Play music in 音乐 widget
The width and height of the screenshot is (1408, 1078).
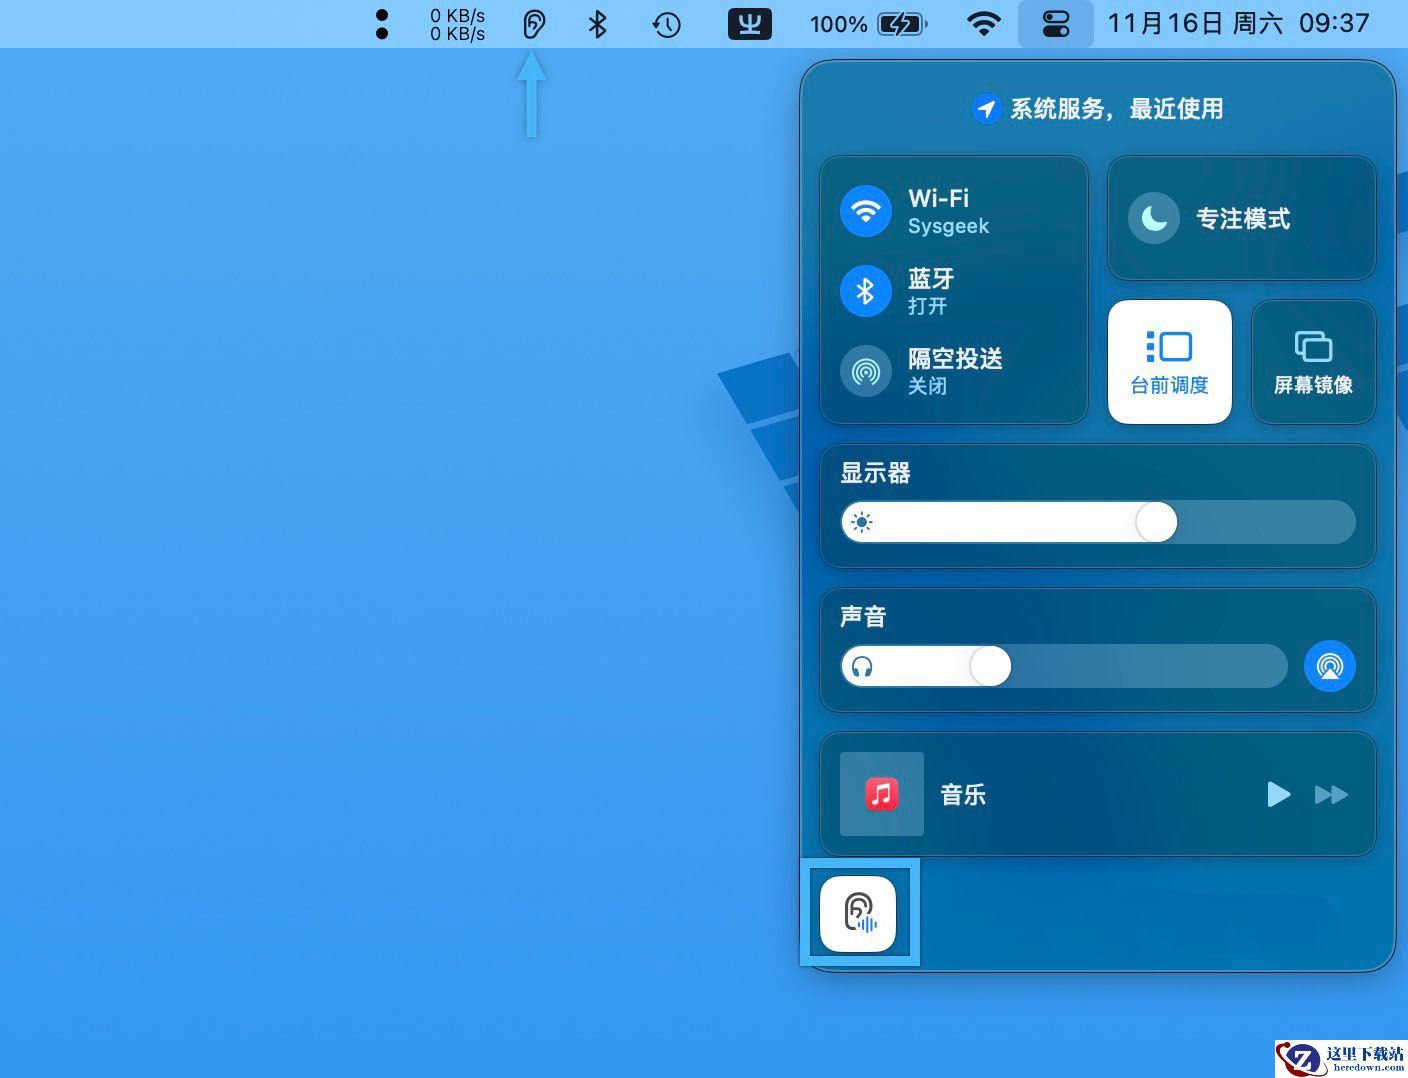pos(1278,794)
